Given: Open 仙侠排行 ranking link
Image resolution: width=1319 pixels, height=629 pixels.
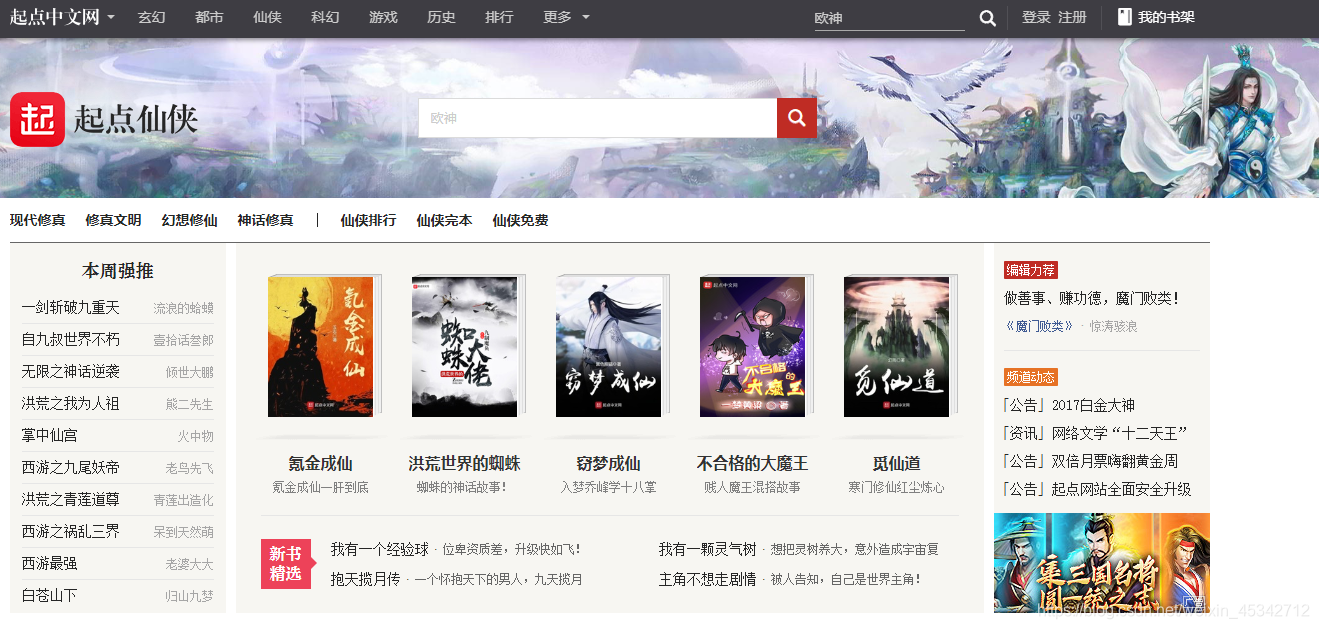Looking at the screenshot, I should [x=368, y=220].
